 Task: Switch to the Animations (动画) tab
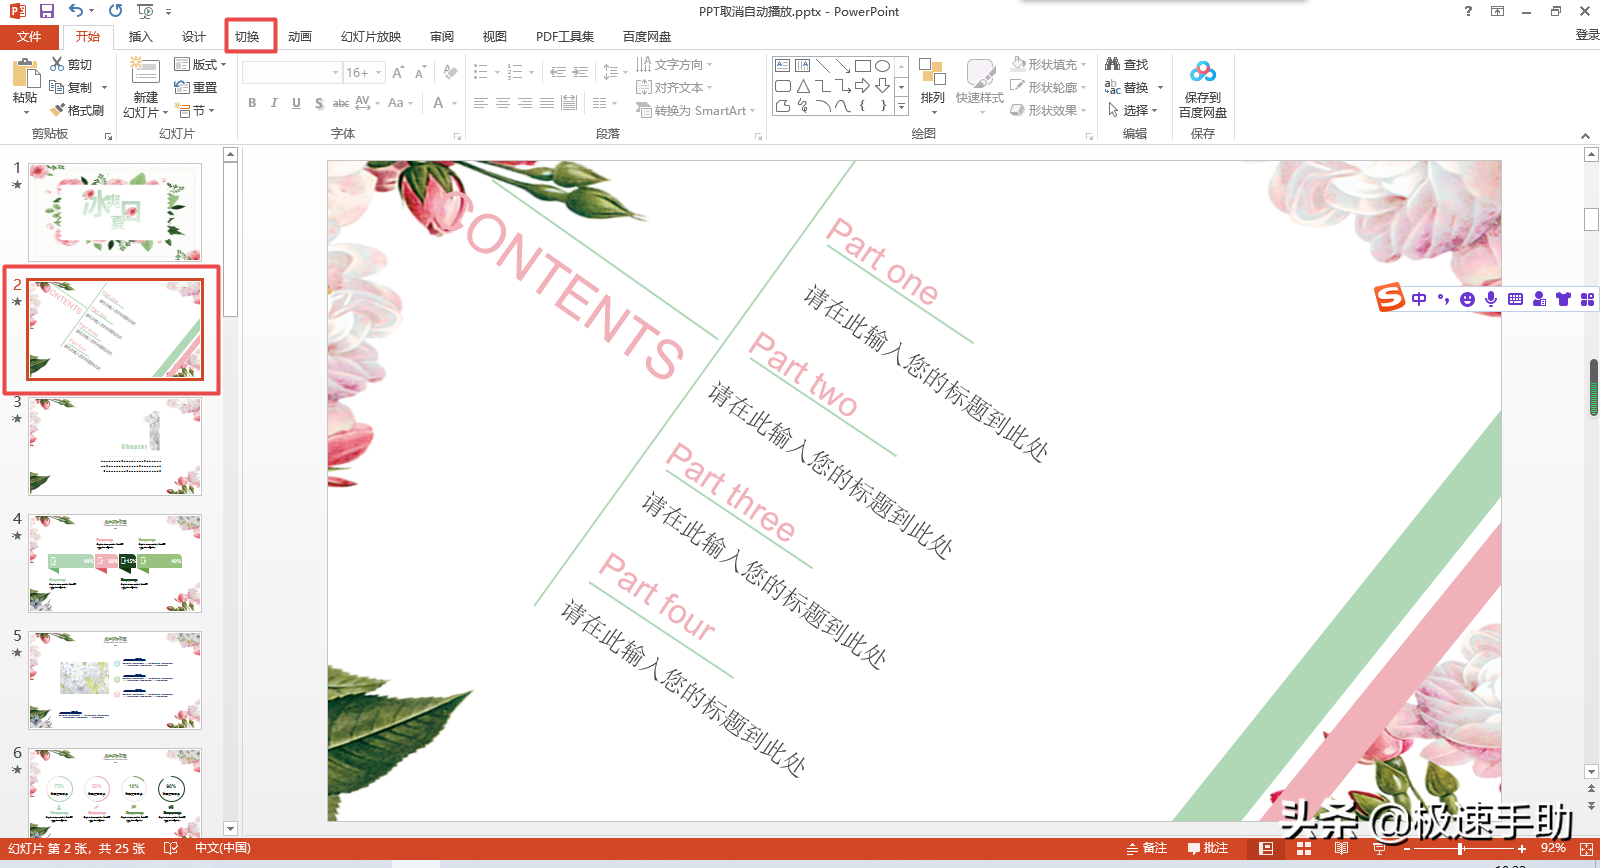(x=300, y=37)
